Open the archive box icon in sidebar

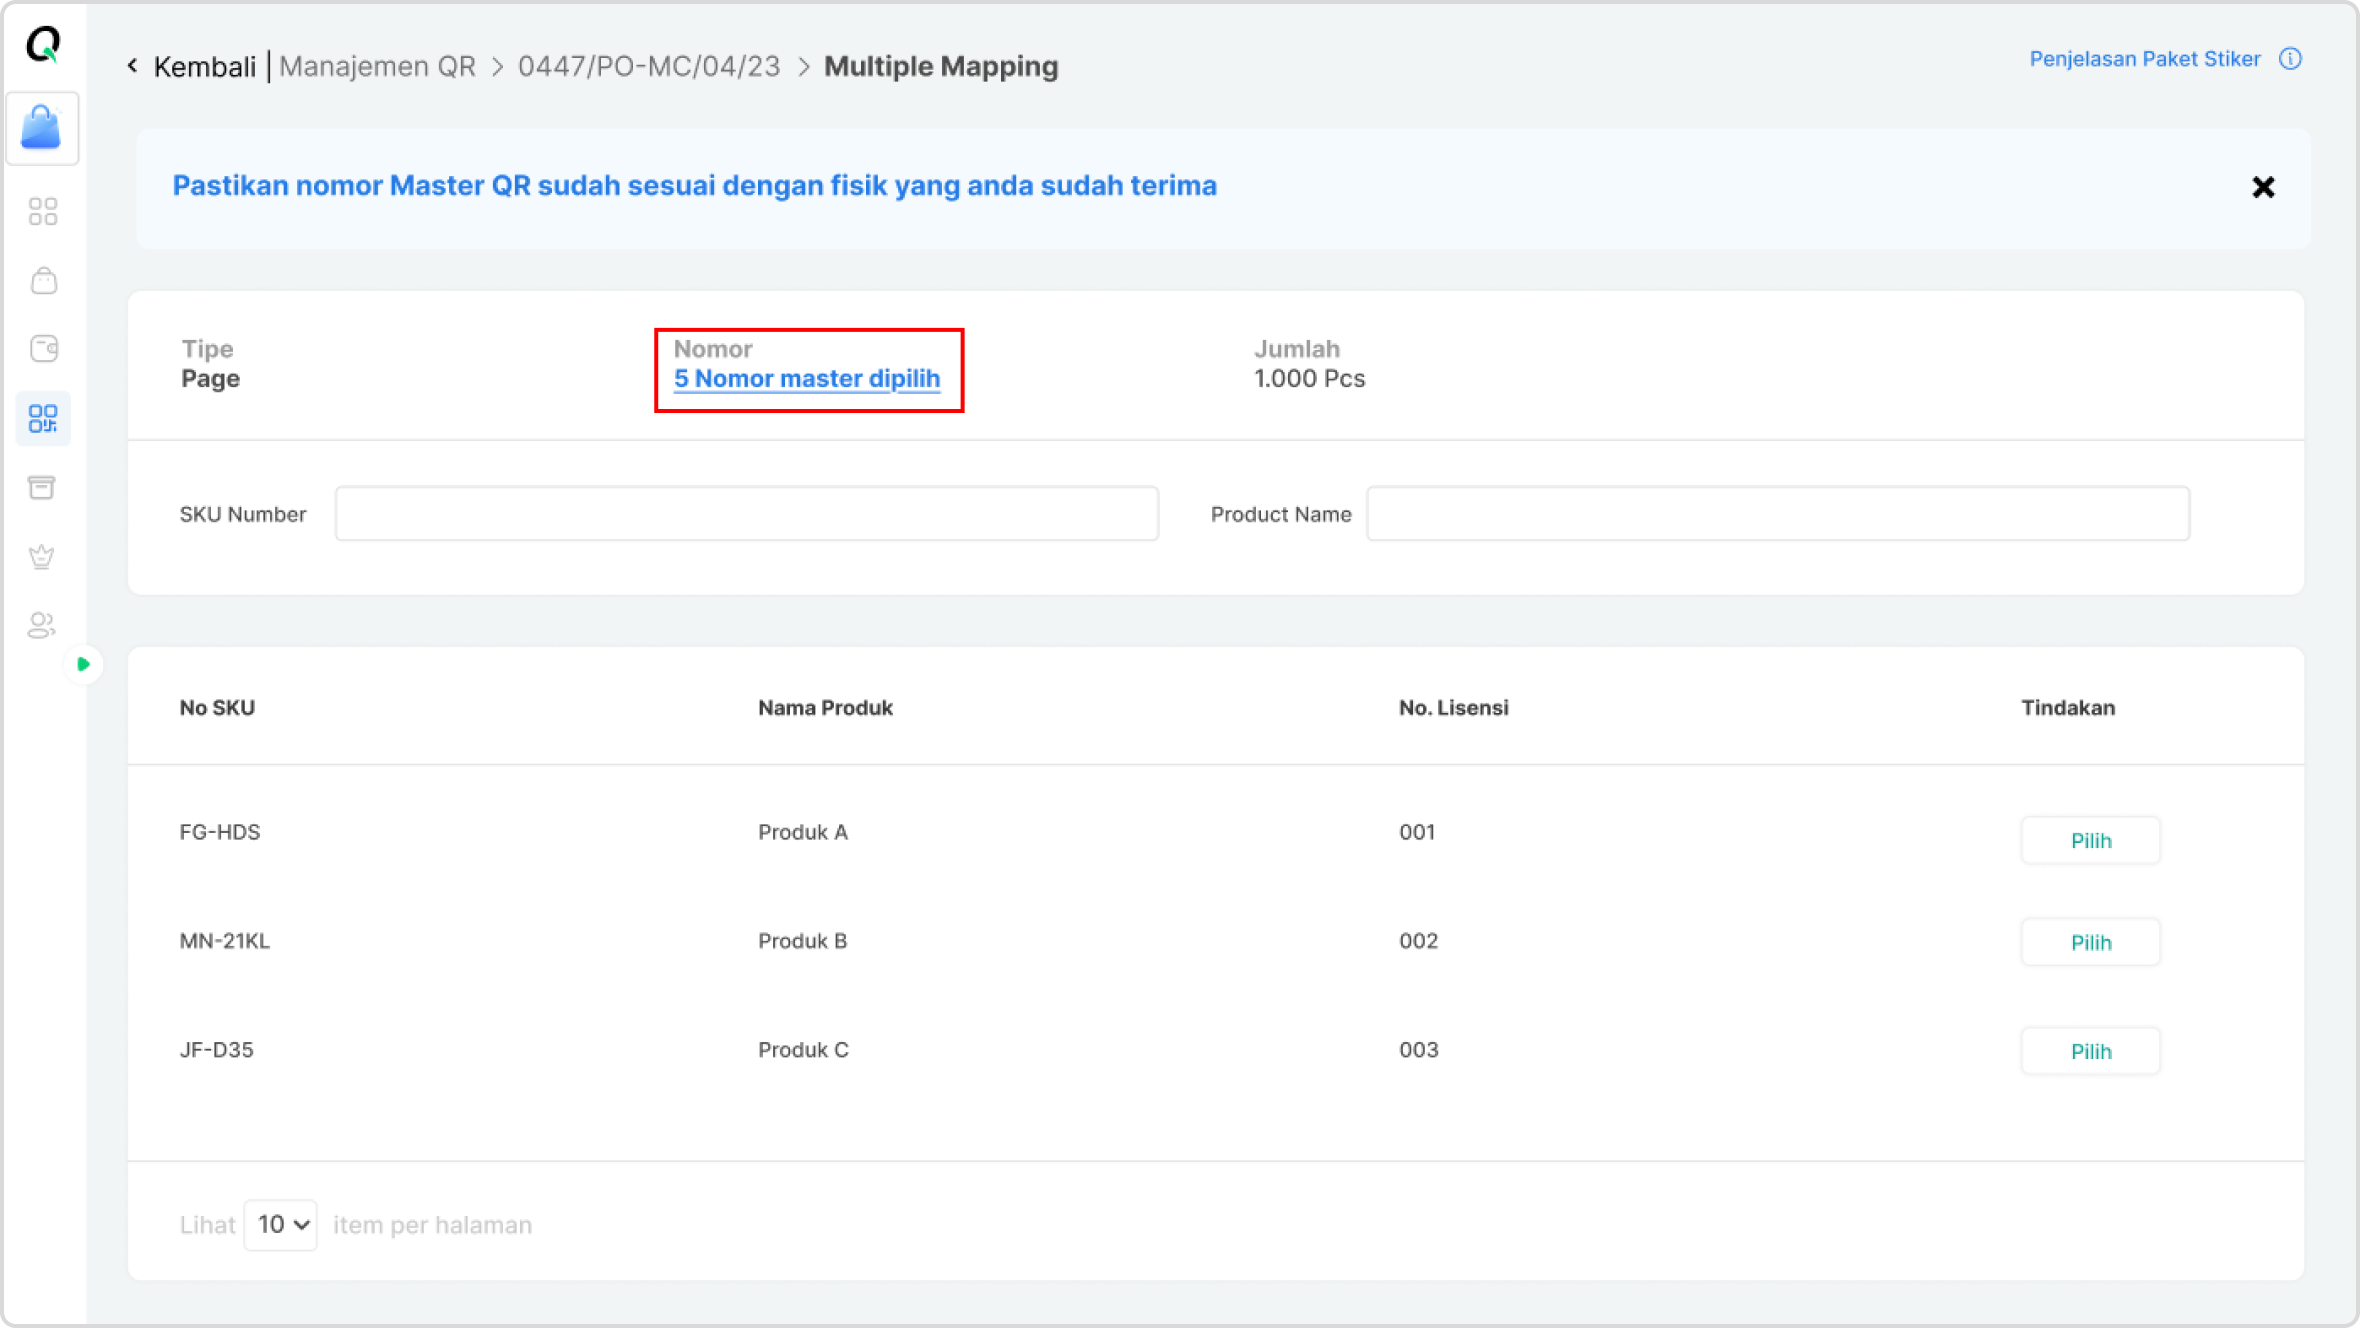coord(42,487)
